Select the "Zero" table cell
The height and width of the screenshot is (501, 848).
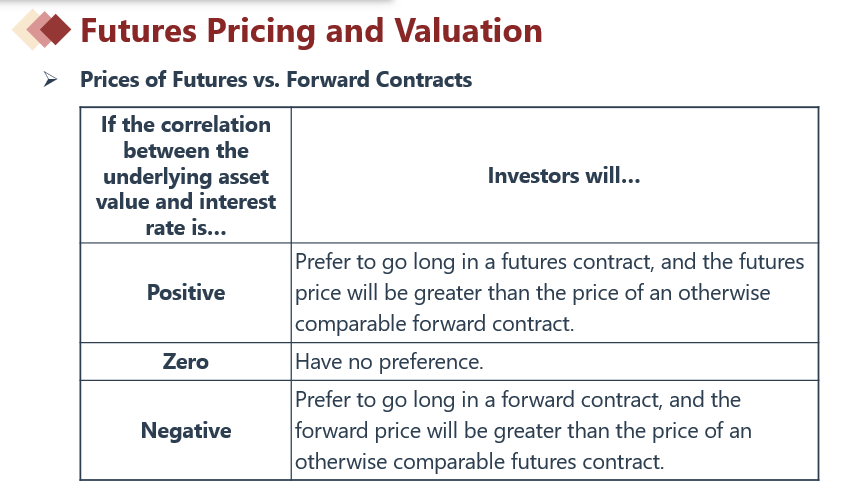coord(186,361)
